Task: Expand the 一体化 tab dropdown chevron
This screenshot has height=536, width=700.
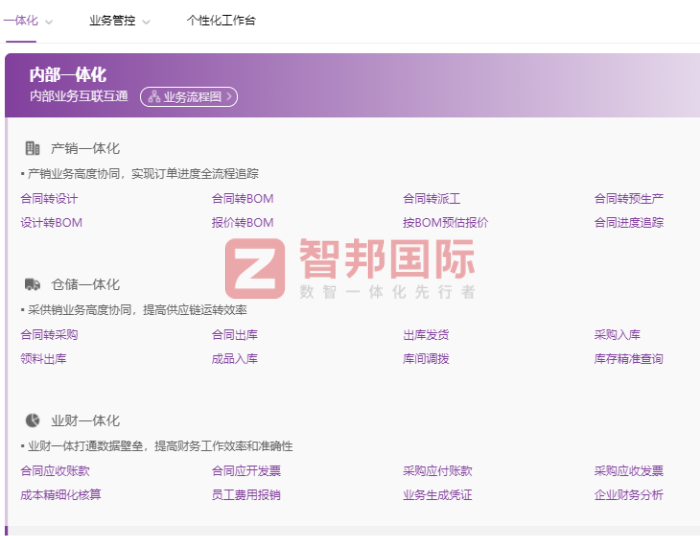Action: (x=49, y=21)
